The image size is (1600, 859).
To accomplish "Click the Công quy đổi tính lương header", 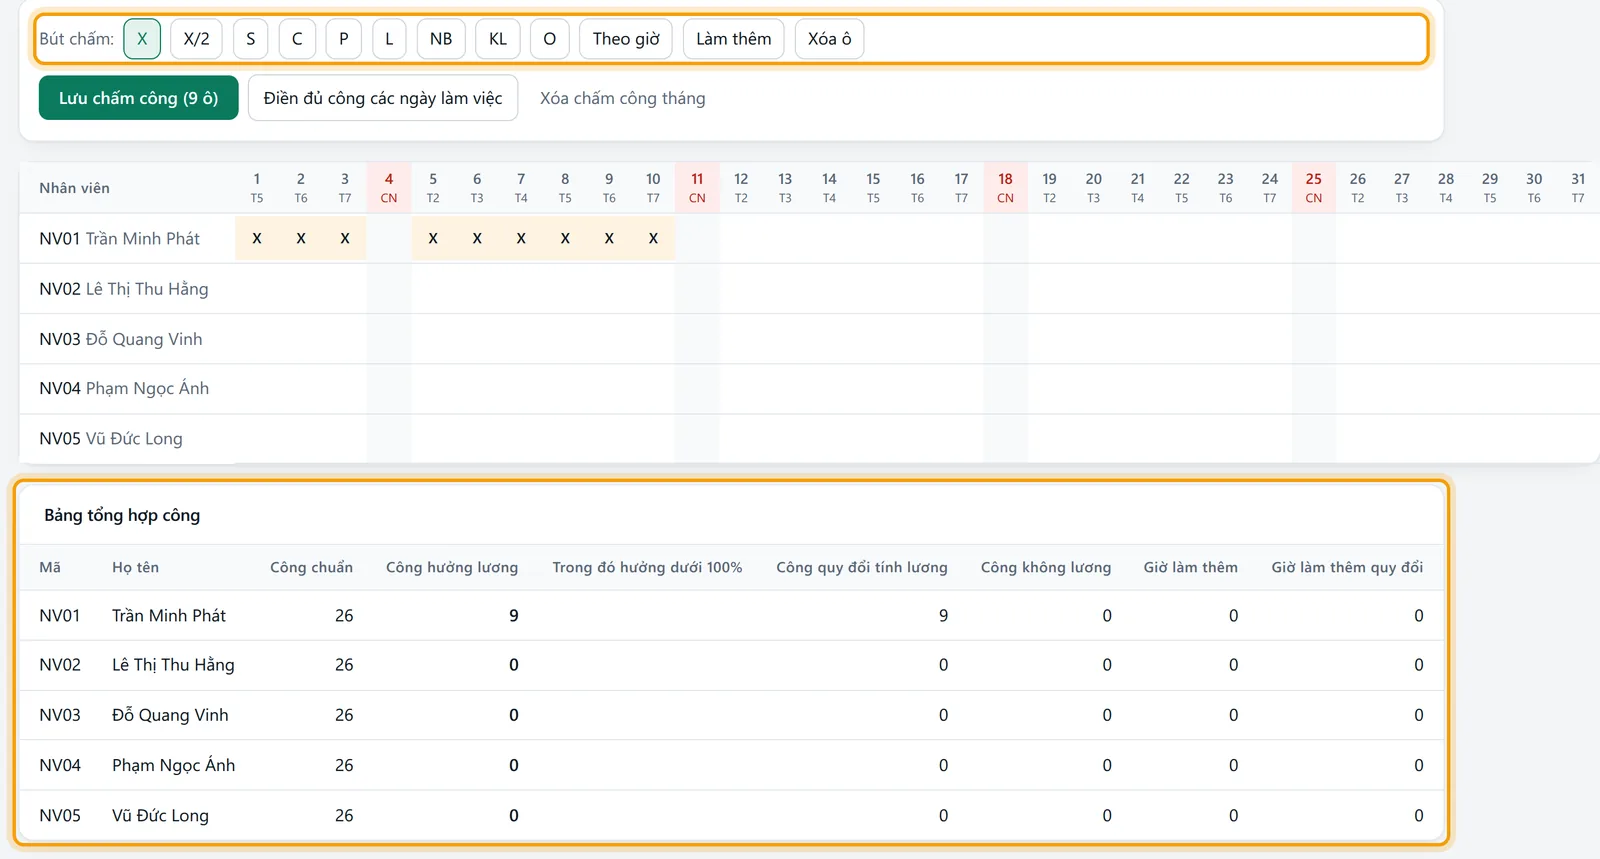I will [x=862, y=567].
